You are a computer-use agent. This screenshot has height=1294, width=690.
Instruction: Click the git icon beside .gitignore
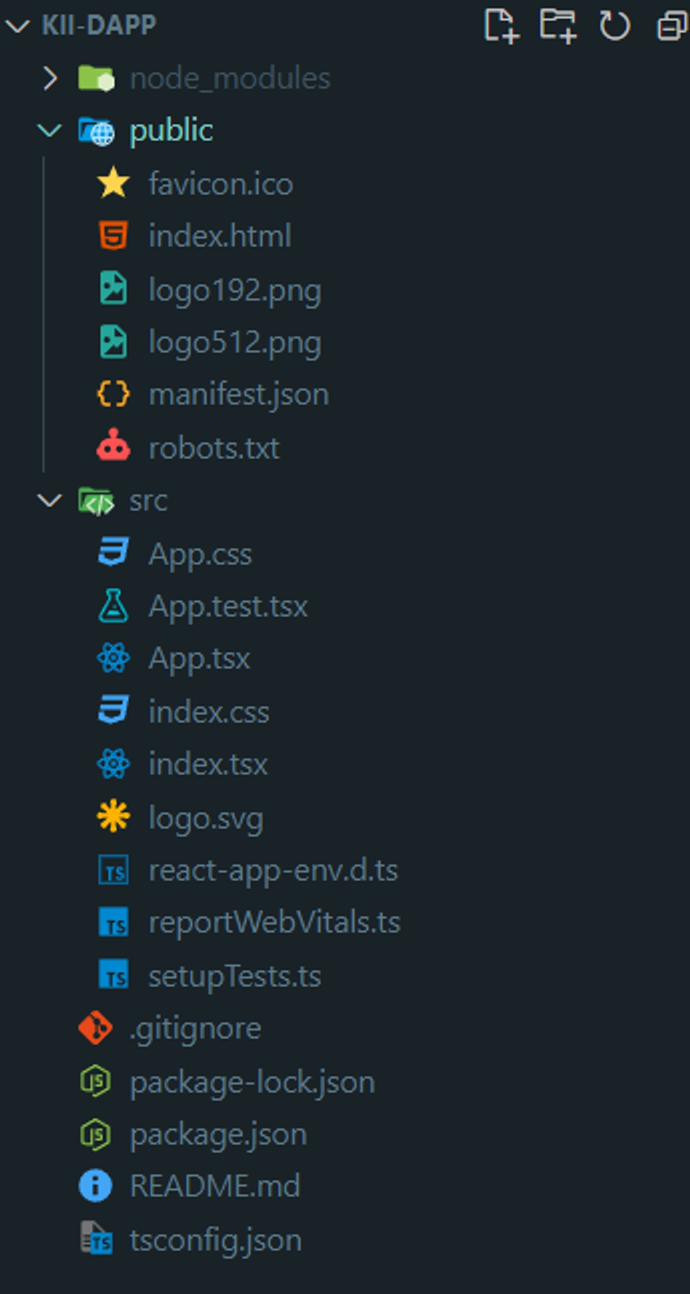(95, 1028)
